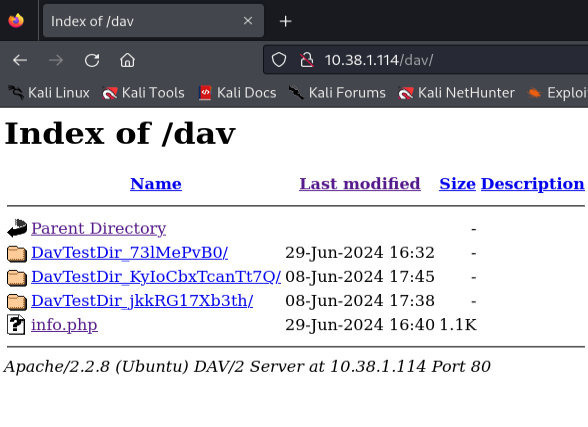Open the Kali Tools bookmark
This screenshot has height=427, width=588.
point(143,93)
